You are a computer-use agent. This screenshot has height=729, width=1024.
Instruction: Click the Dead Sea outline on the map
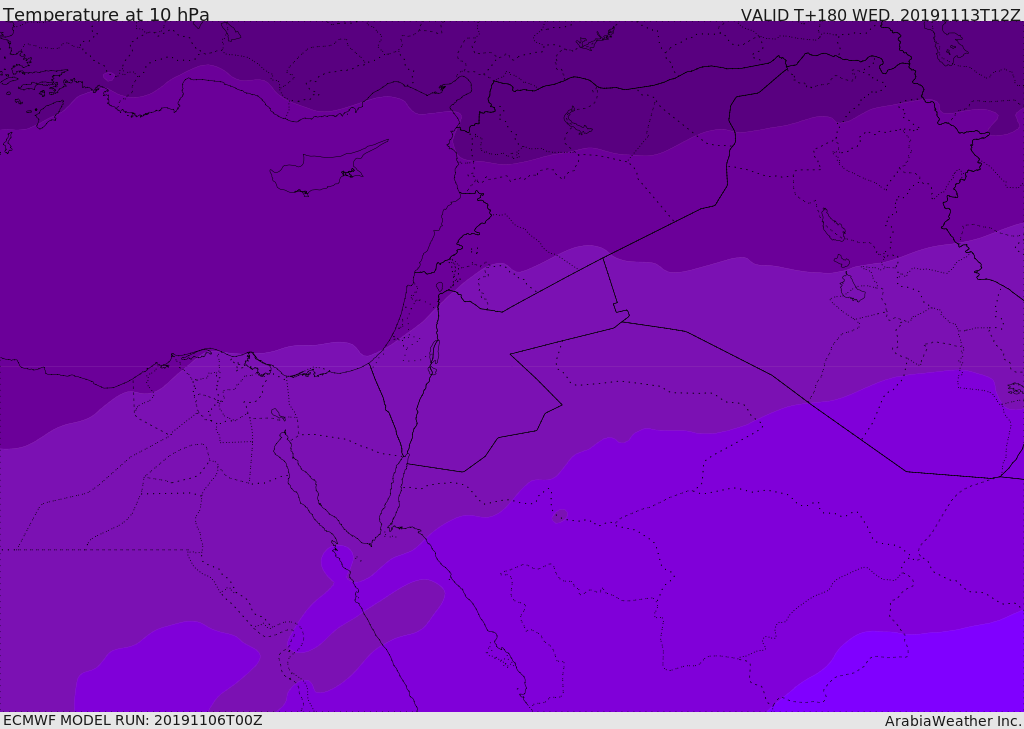[433, 357]
